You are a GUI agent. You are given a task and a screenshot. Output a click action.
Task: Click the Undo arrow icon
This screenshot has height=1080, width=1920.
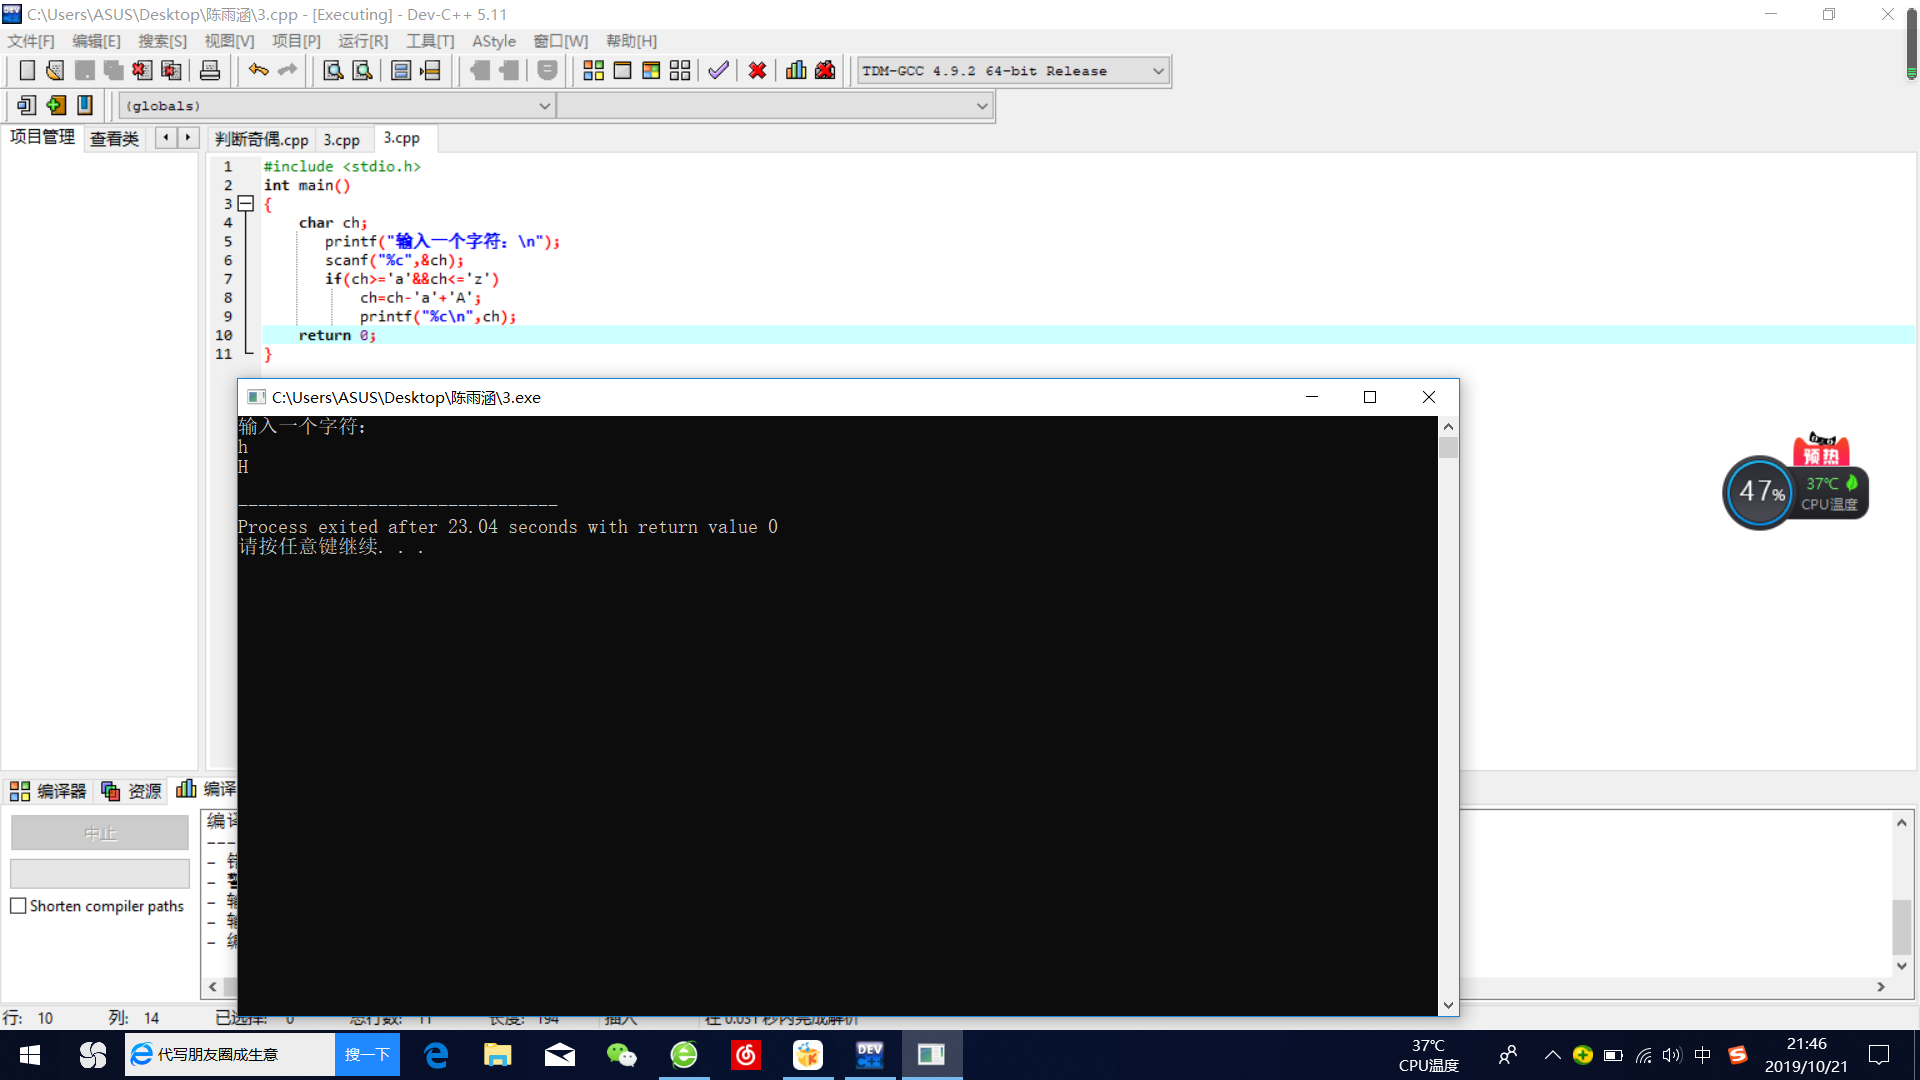click(258, 70)
